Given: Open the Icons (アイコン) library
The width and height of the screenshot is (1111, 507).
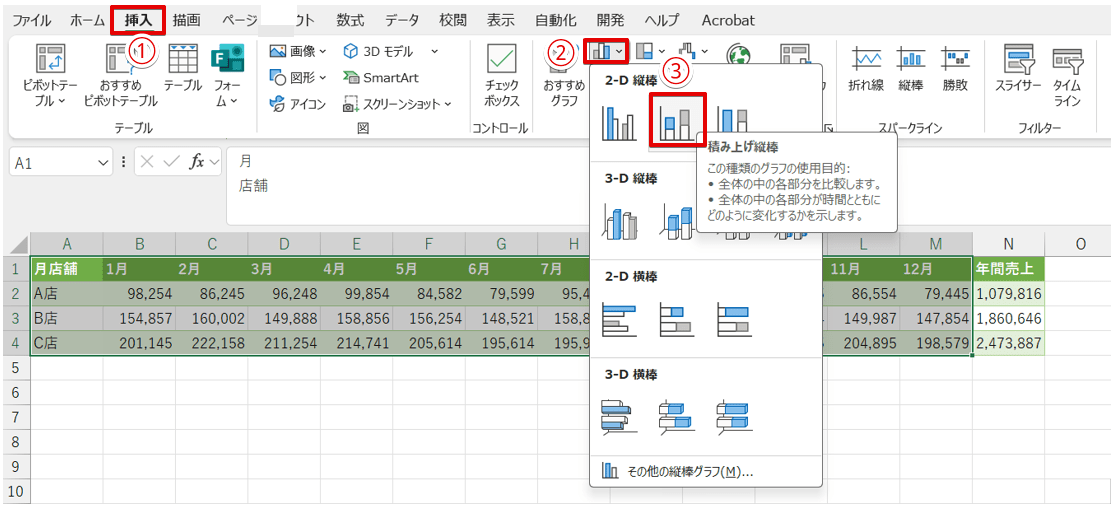Looking at the screenshot, I should point(298,105).
